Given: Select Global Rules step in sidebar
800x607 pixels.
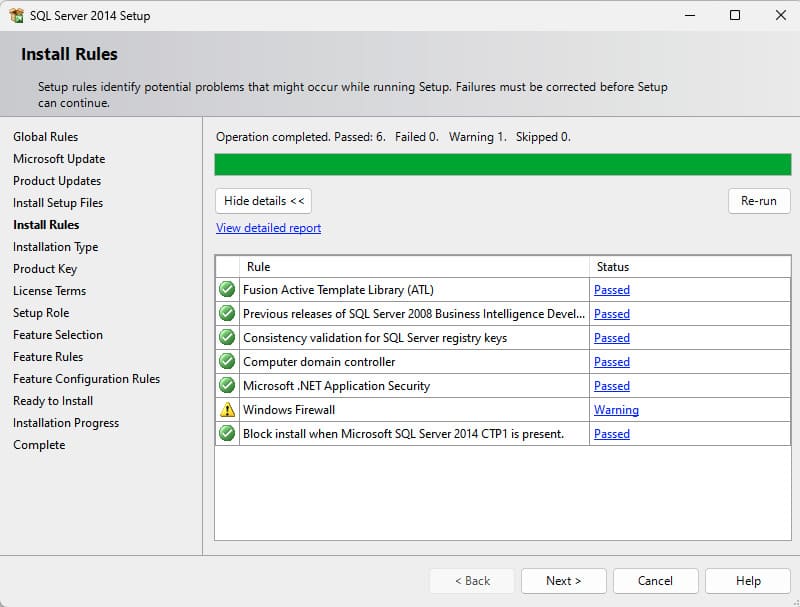Looking at the screenshot, I should pyautogui.click(x=45, y=137).
